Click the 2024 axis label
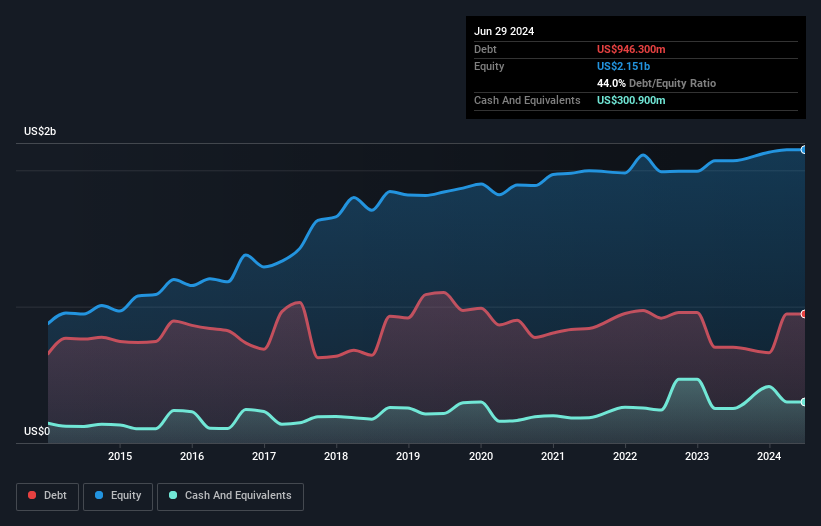This screenshot has height=526, width=821. tap(769, 456)
